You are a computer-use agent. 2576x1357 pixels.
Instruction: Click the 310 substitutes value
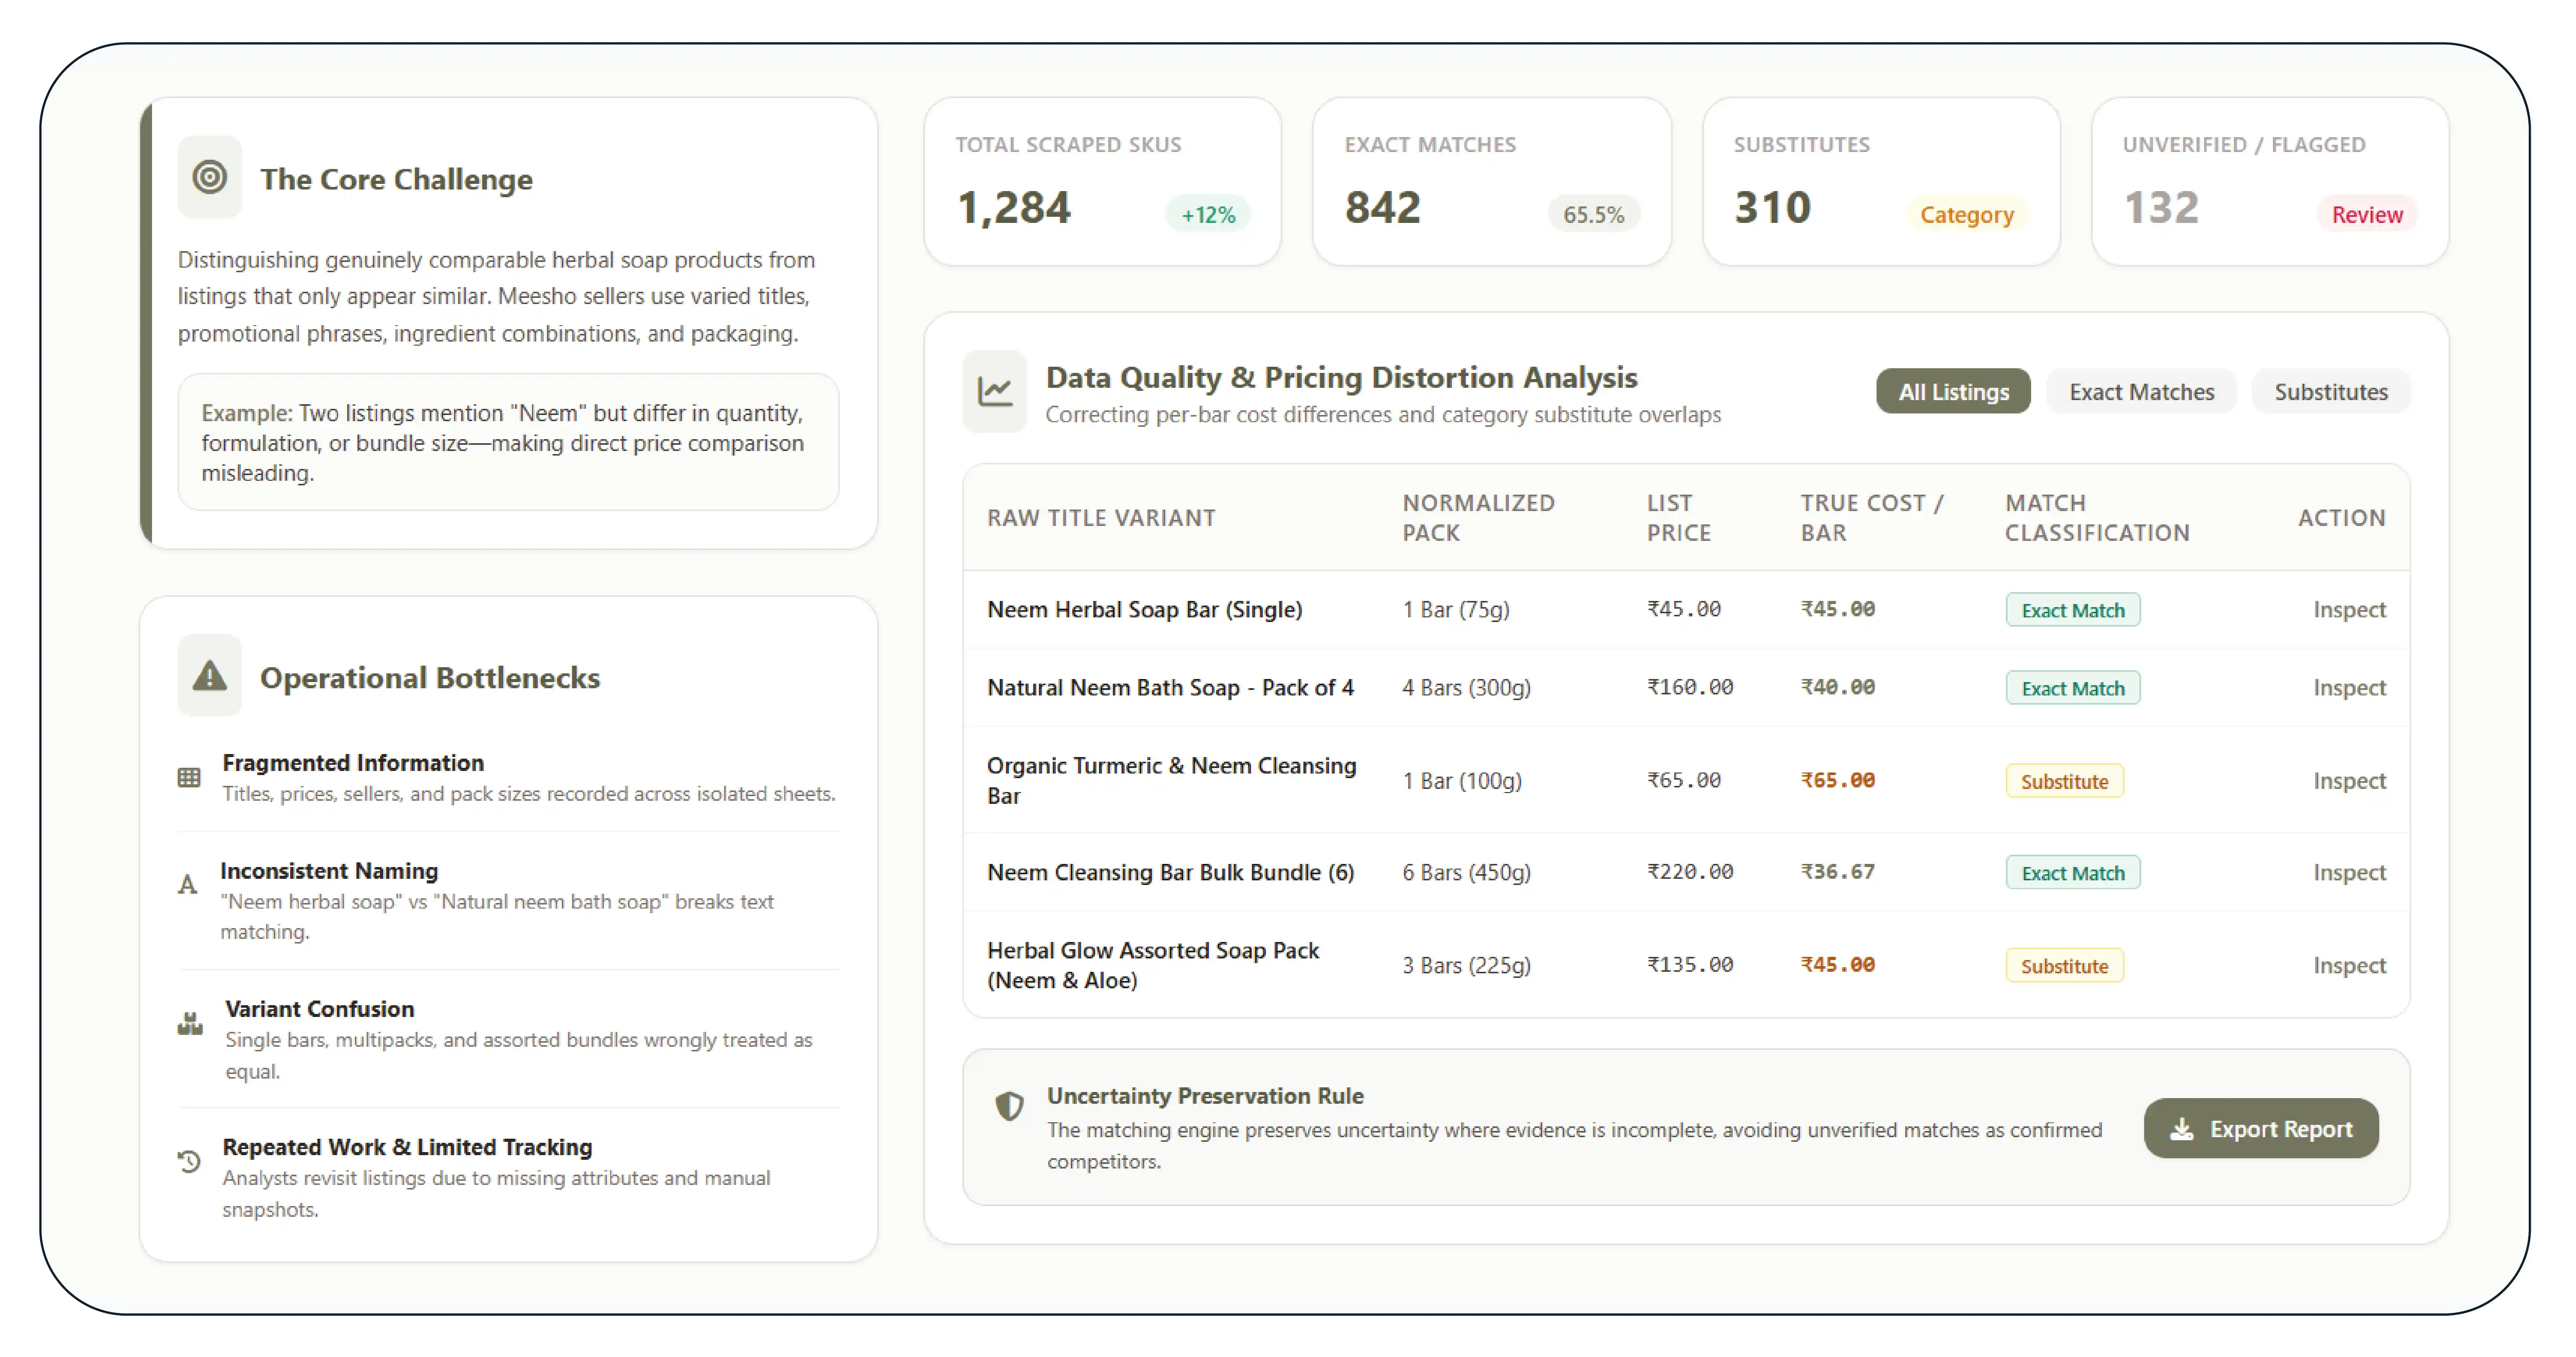tap(1772, 208)
